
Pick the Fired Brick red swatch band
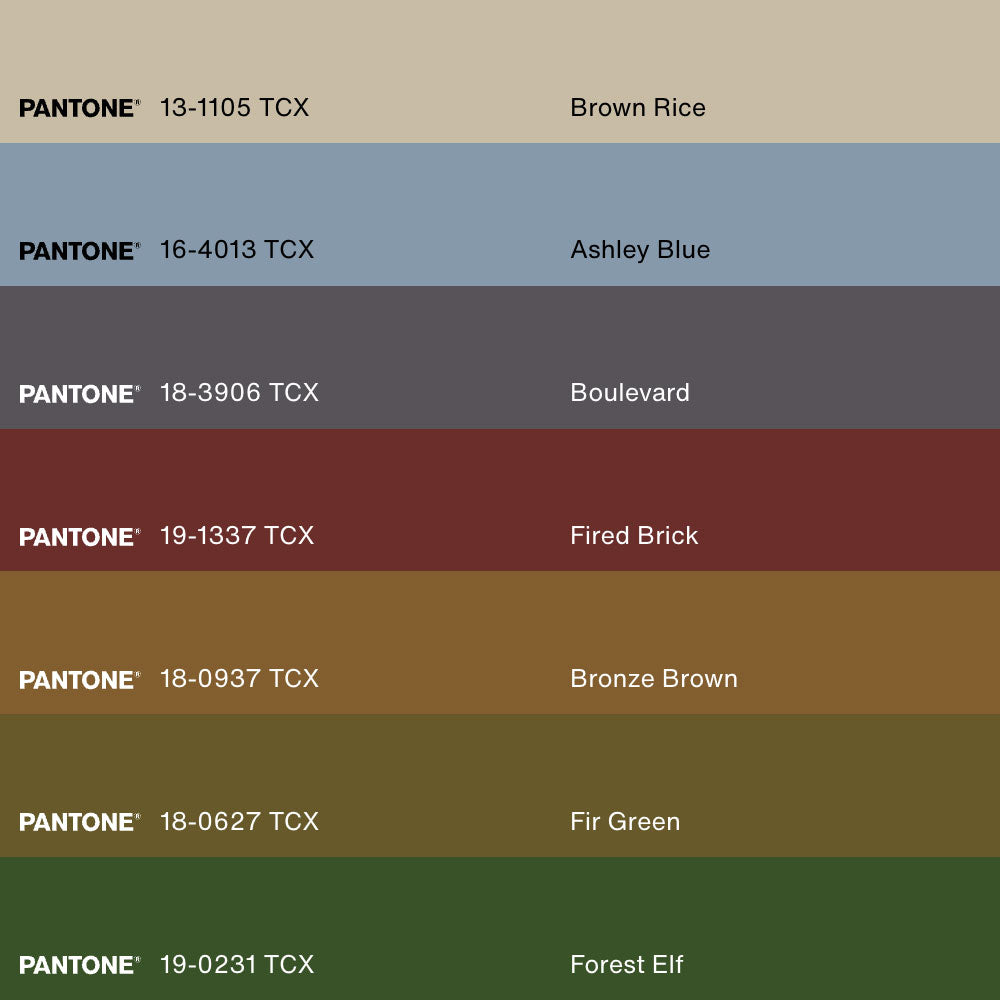(500, 475)
